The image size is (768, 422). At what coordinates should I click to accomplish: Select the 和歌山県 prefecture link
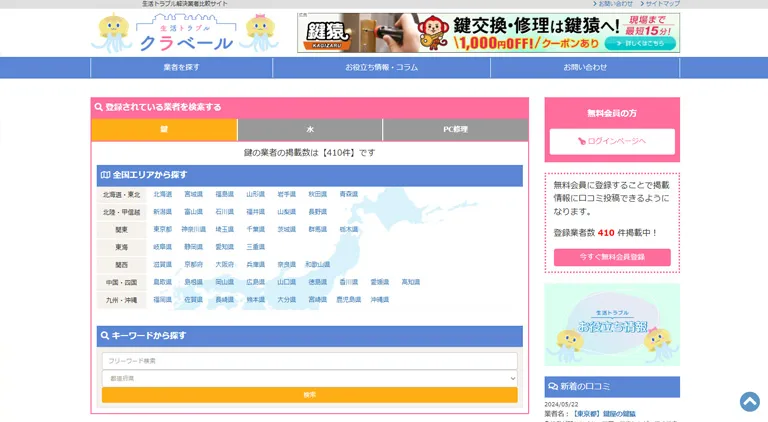[317, 264]
